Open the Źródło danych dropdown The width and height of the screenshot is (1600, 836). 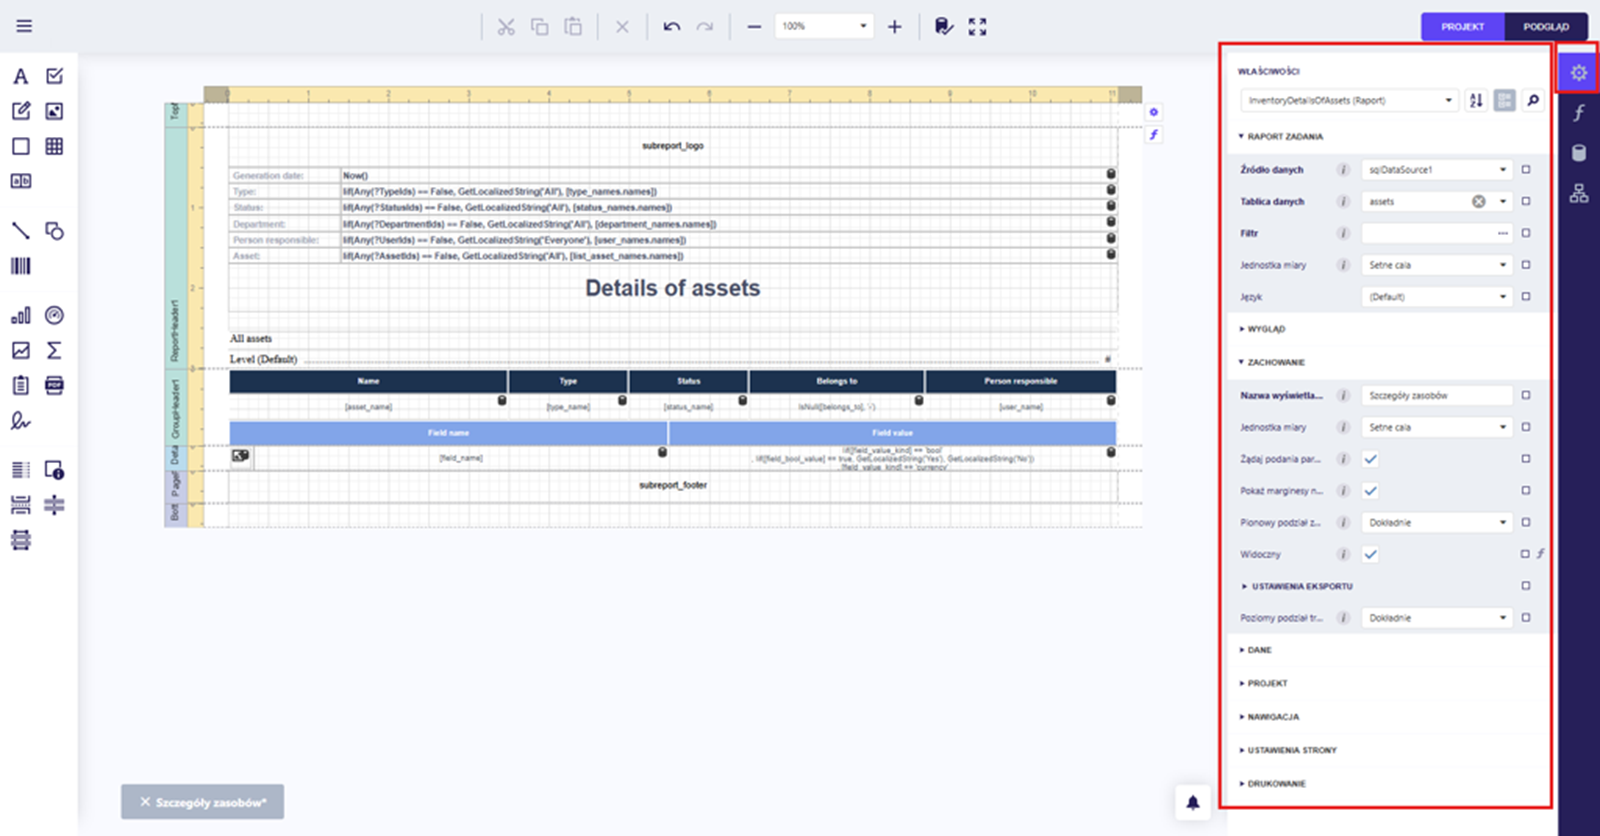pos(1437,170)
